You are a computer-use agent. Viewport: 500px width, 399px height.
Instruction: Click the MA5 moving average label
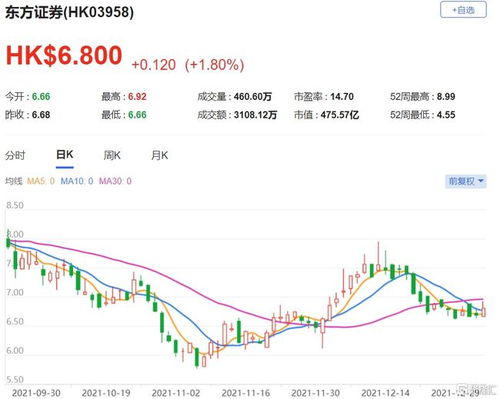click(41, 181)
